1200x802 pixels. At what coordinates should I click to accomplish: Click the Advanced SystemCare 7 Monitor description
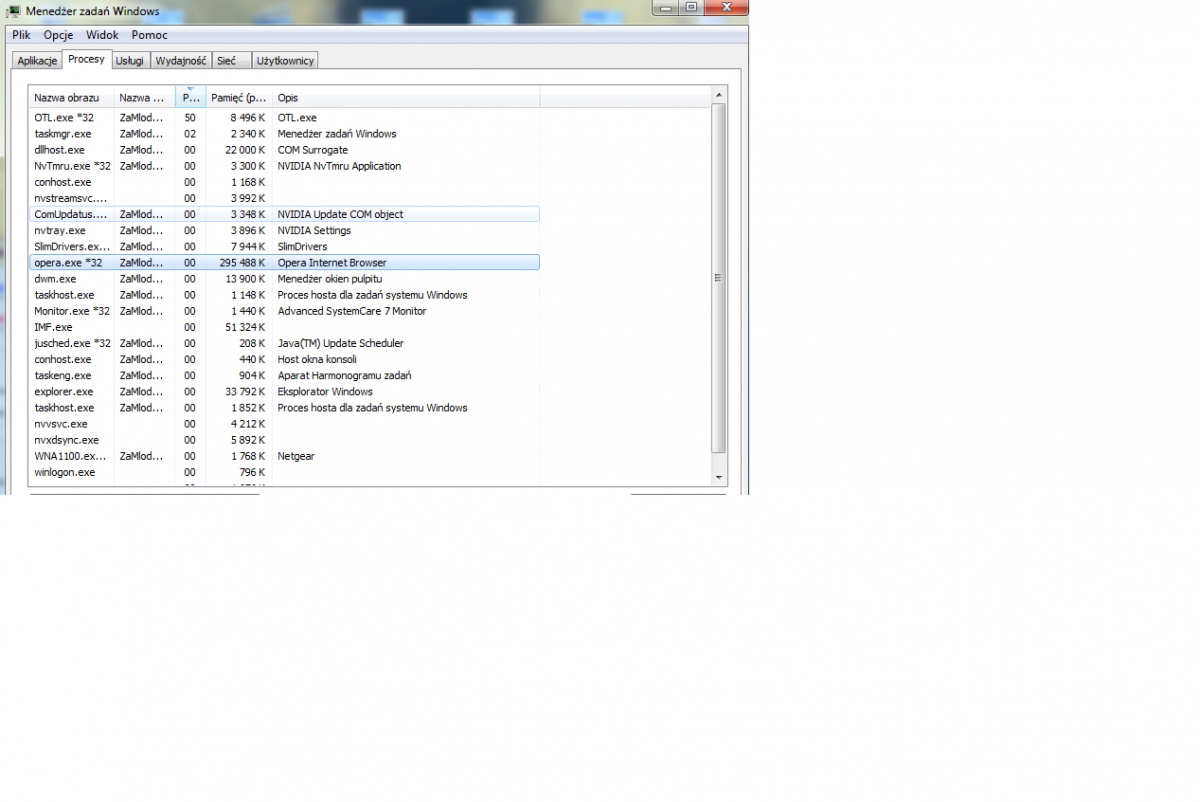pos(352,311)
